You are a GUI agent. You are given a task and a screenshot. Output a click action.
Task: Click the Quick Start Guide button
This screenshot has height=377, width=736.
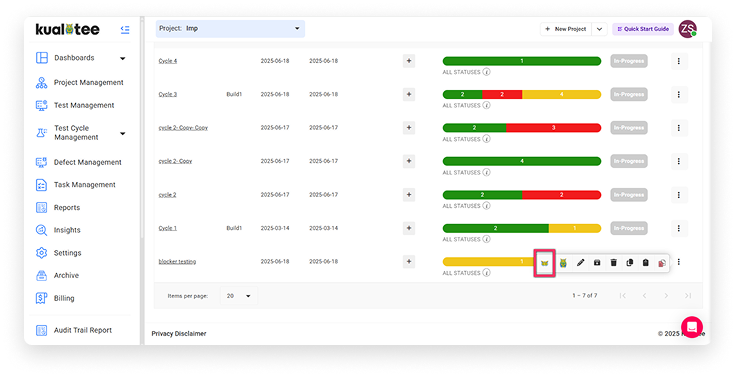point(643,29)
